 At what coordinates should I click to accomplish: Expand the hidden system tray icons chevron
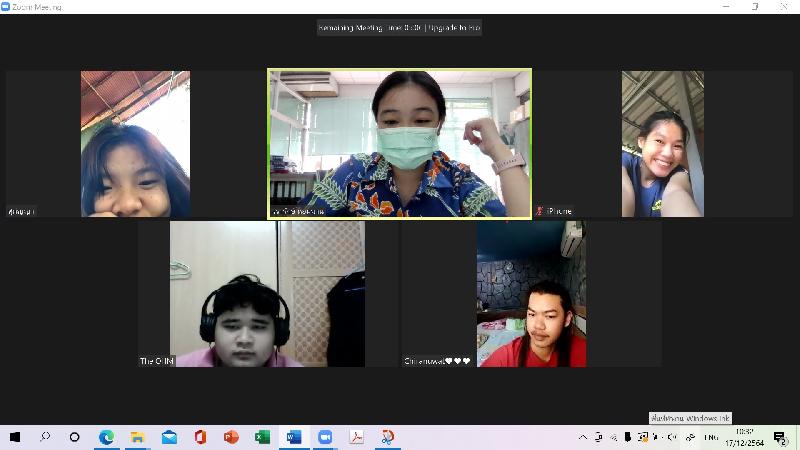point(583,437)
